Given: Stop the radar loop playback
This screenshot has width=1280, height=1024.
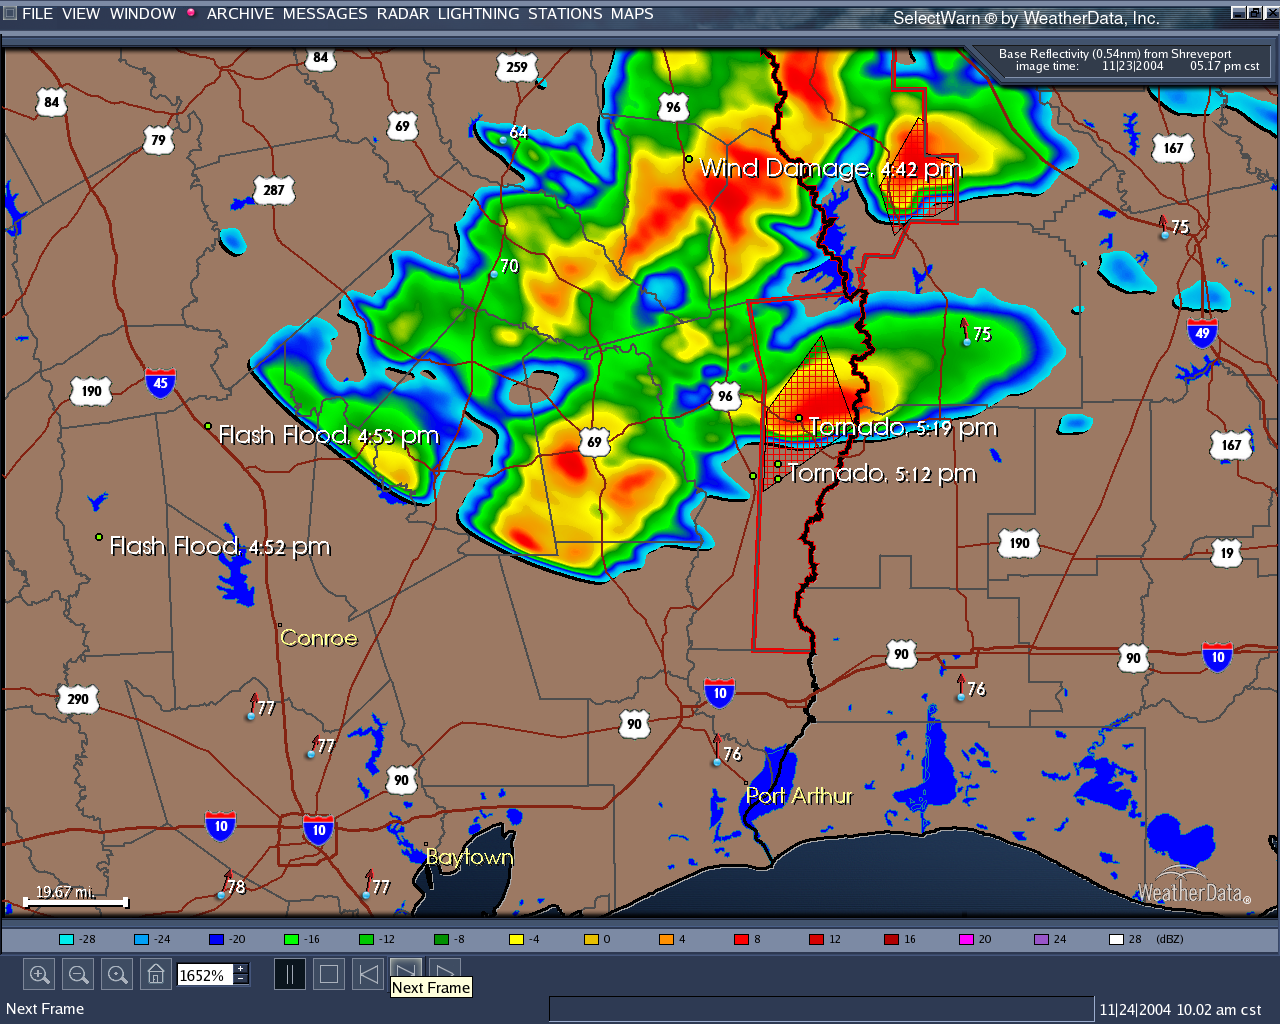Looking at the screenshot, I should 328,973.
